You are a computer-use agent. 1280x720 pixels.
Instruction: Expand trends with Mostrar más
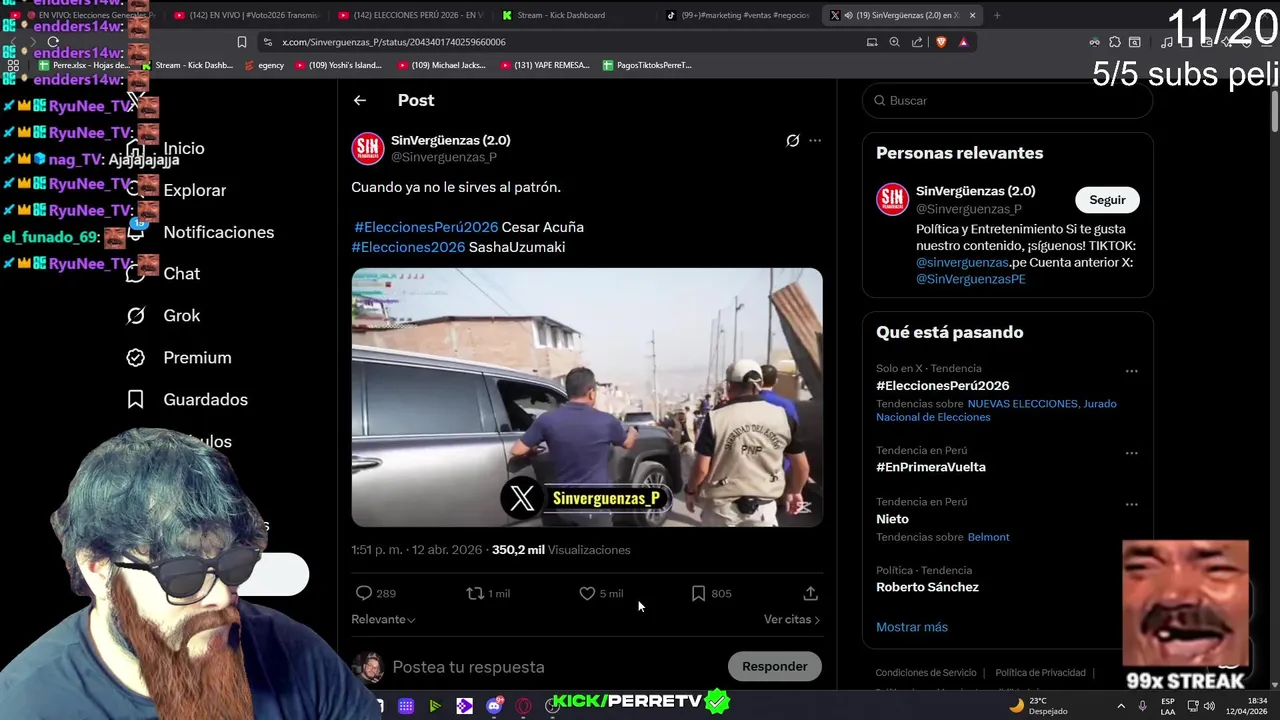point(912,627)
